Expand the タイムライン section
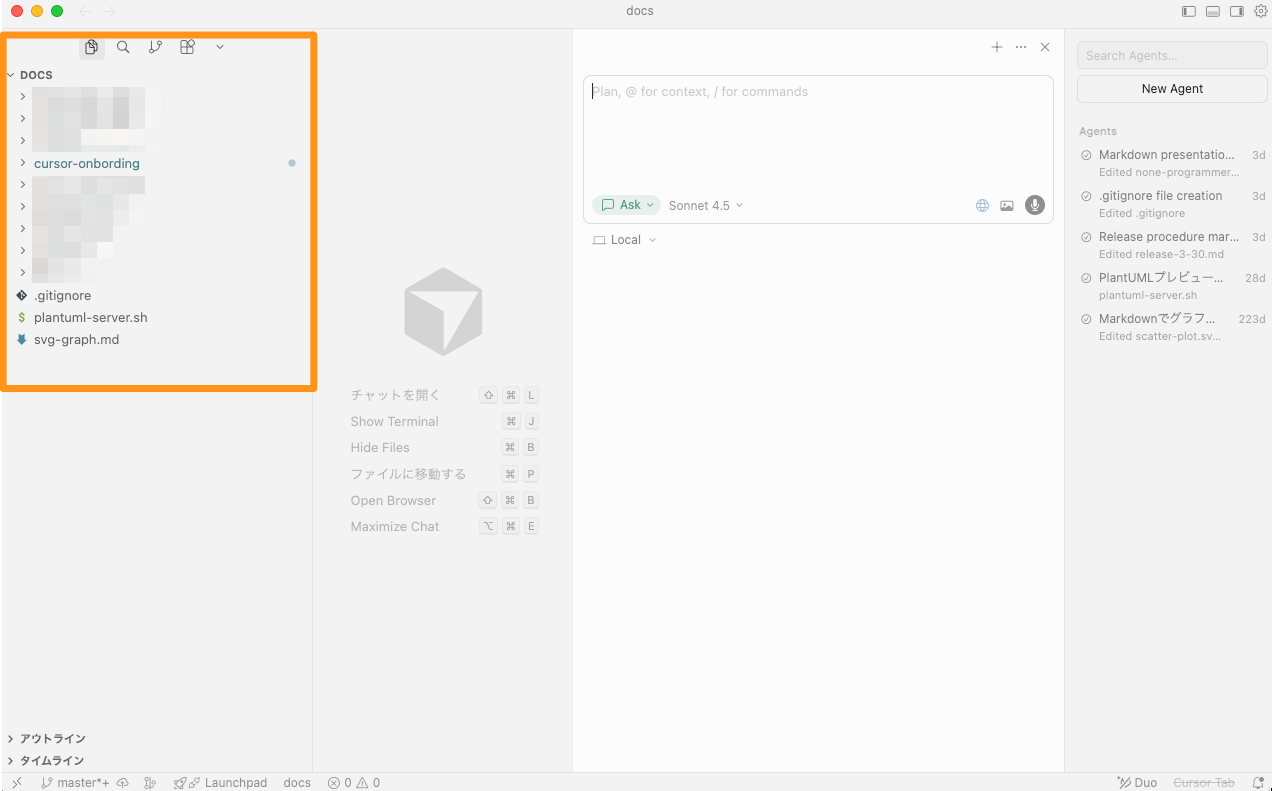 click(52, 761)
